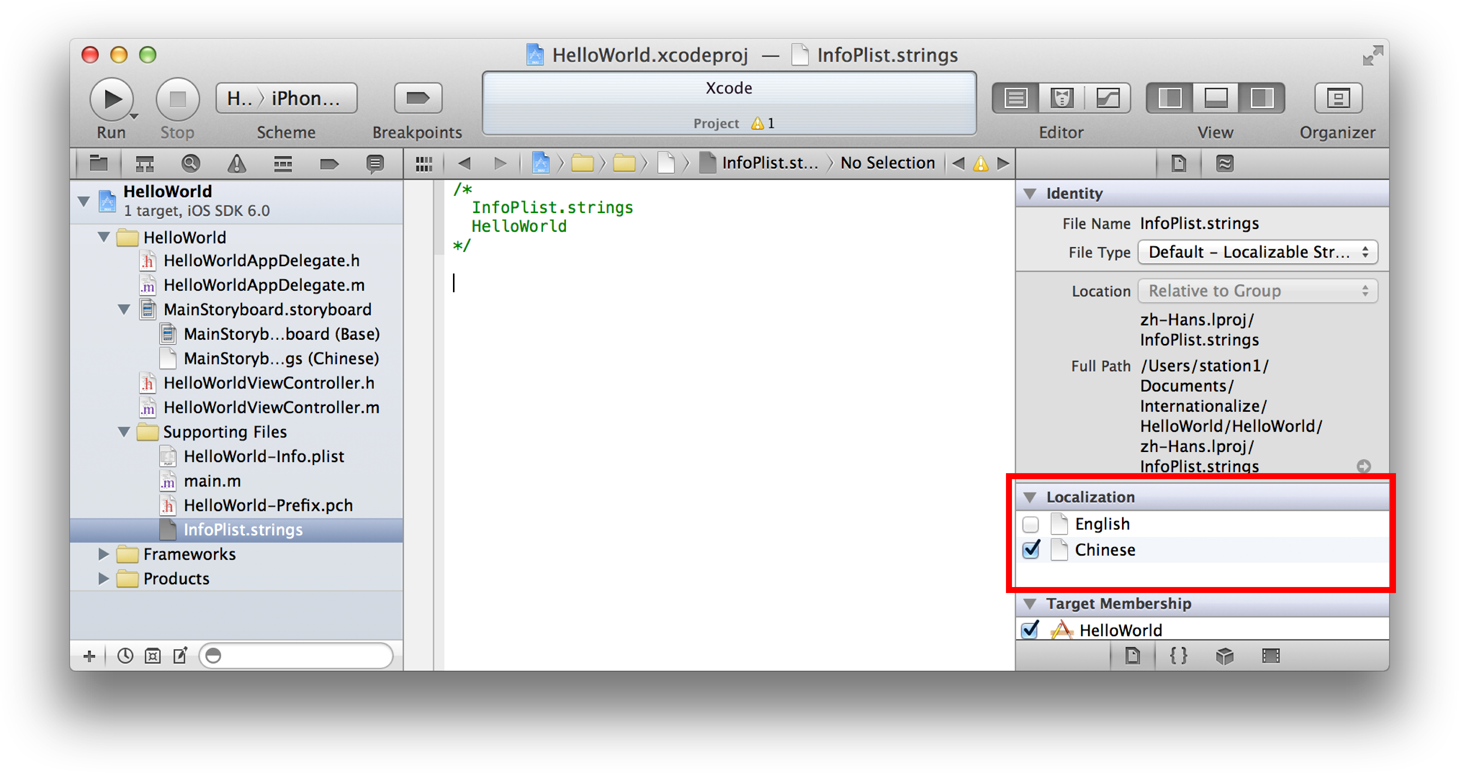Screen dimensions: 1459x773
Task: Collapse the MainStoryboard.storyboard group
Action: point(124,309)
